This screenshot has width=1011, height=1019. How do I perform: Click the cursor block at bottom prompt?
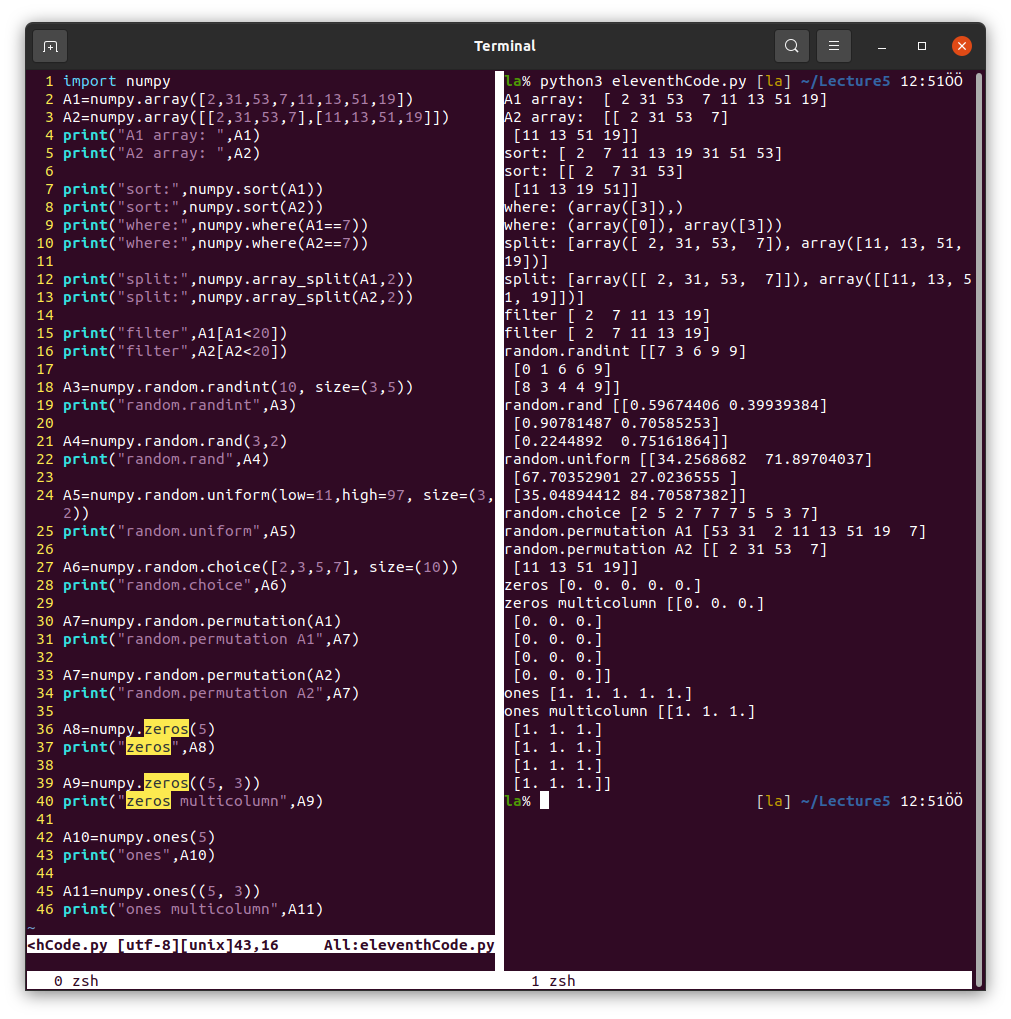tap(544, 801)
